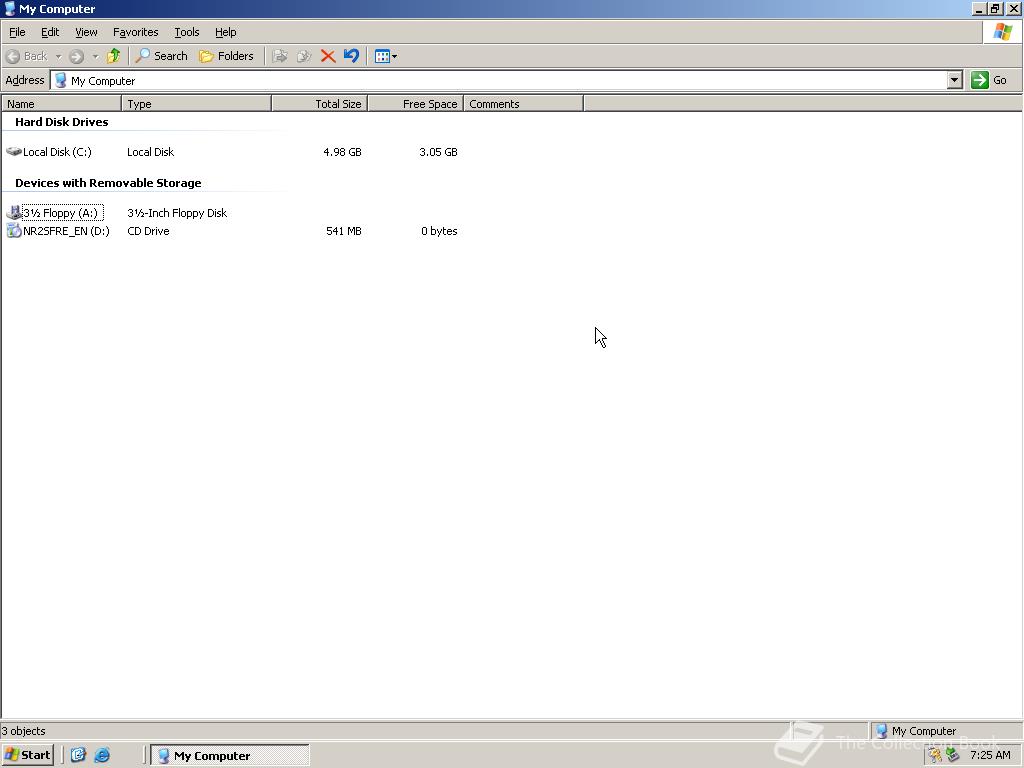Click the red Delete icon
This screenshot has width=1024, height=768.
(x=328, y=56)
